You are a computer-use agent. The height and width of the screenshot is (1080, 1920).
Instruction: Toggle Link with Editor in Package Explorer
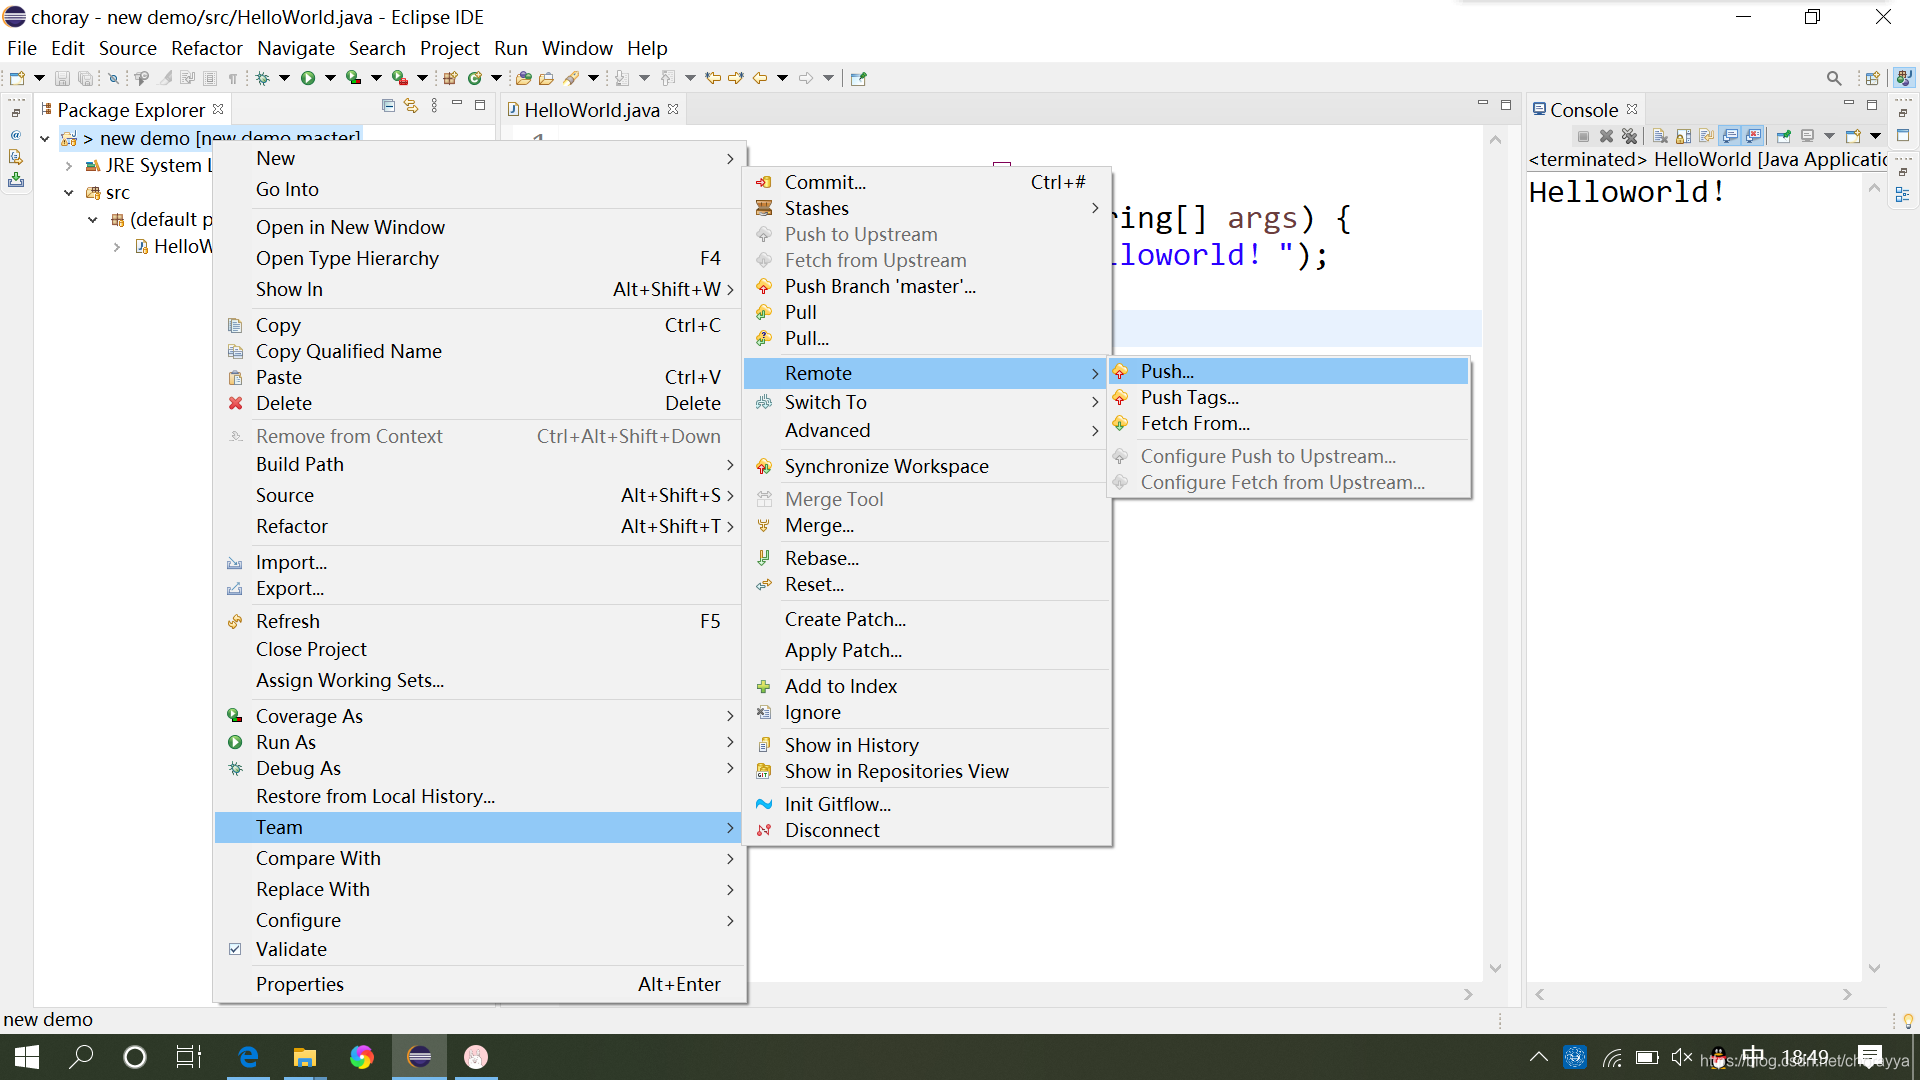pyautogui.click(x=411, y=106)
